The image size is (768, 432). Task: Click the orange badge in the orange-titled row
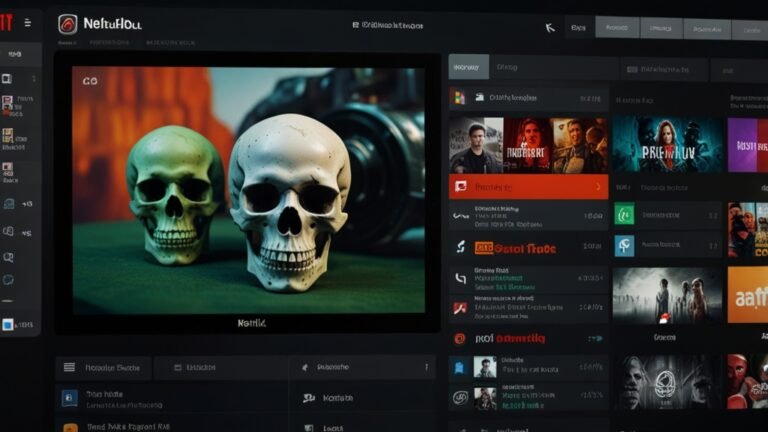point(483,248)
